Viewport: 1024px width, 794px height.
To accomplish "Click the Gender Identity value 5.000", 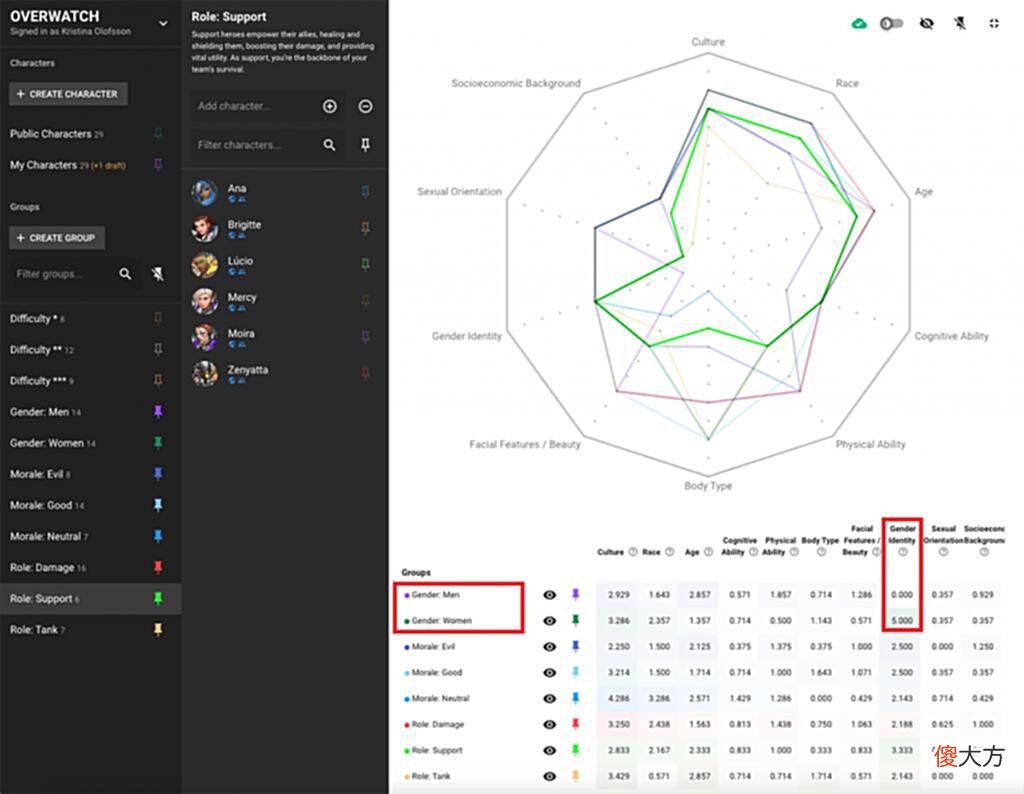I will point(902,620).
